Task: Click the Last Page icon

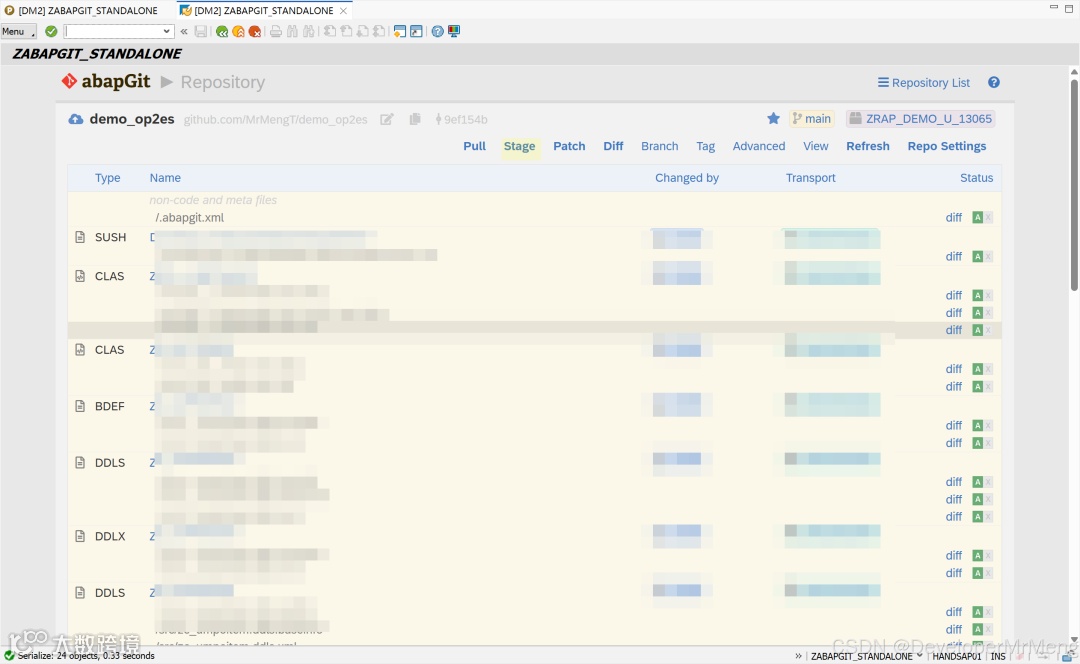Action: pyautogui.click(x=379, y=31)
